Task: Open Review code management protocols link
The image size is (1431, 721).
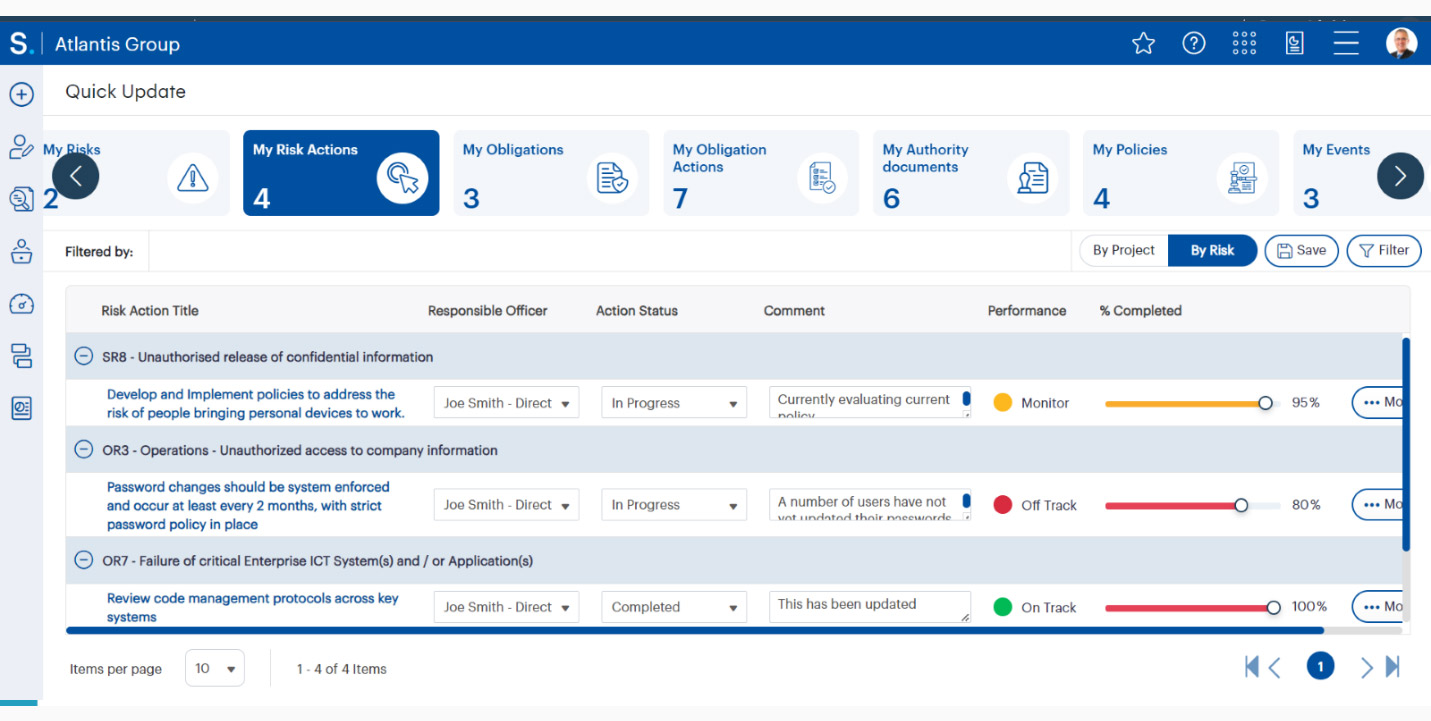Action: pos(252,607)
